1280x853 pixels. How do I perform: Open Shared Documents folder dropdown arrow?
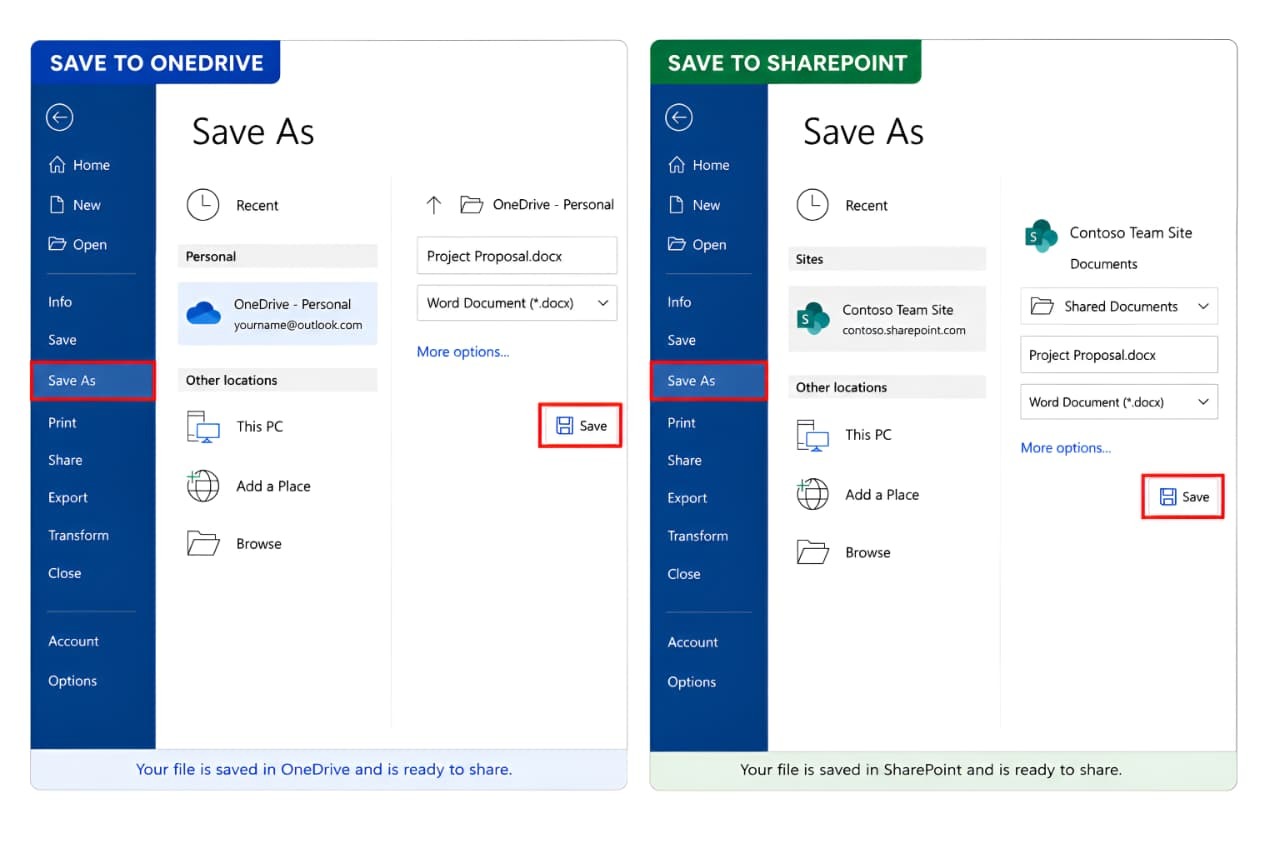click(x=1203, y=306)
